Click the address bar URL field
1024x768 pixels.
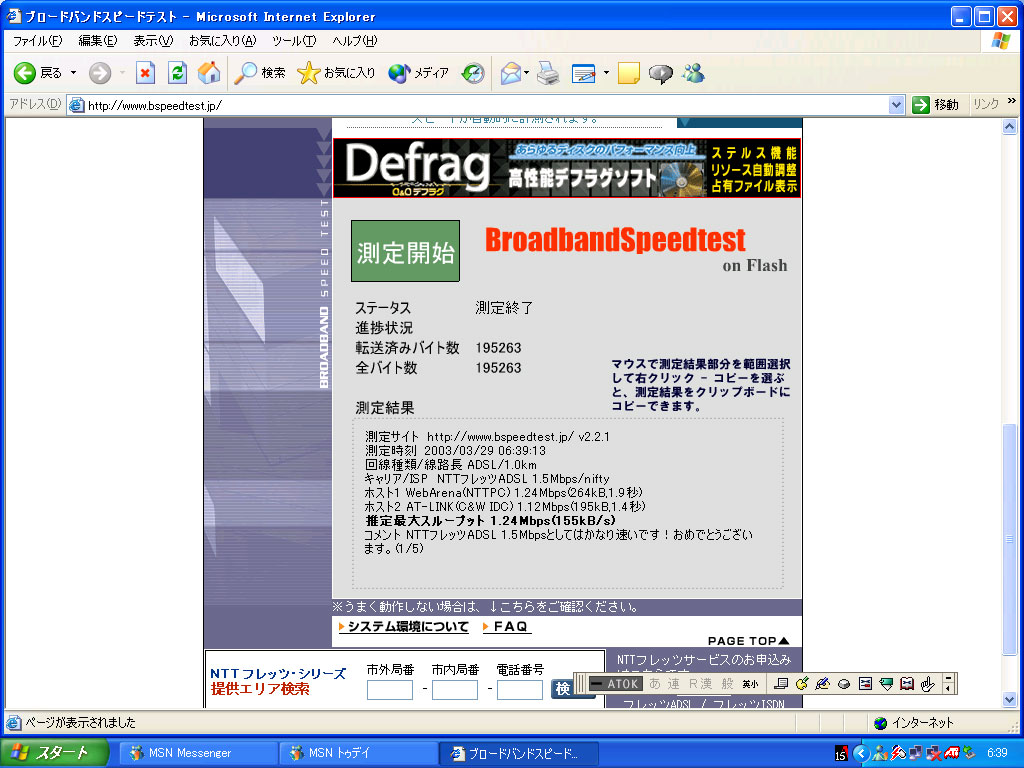click(485, 104)
